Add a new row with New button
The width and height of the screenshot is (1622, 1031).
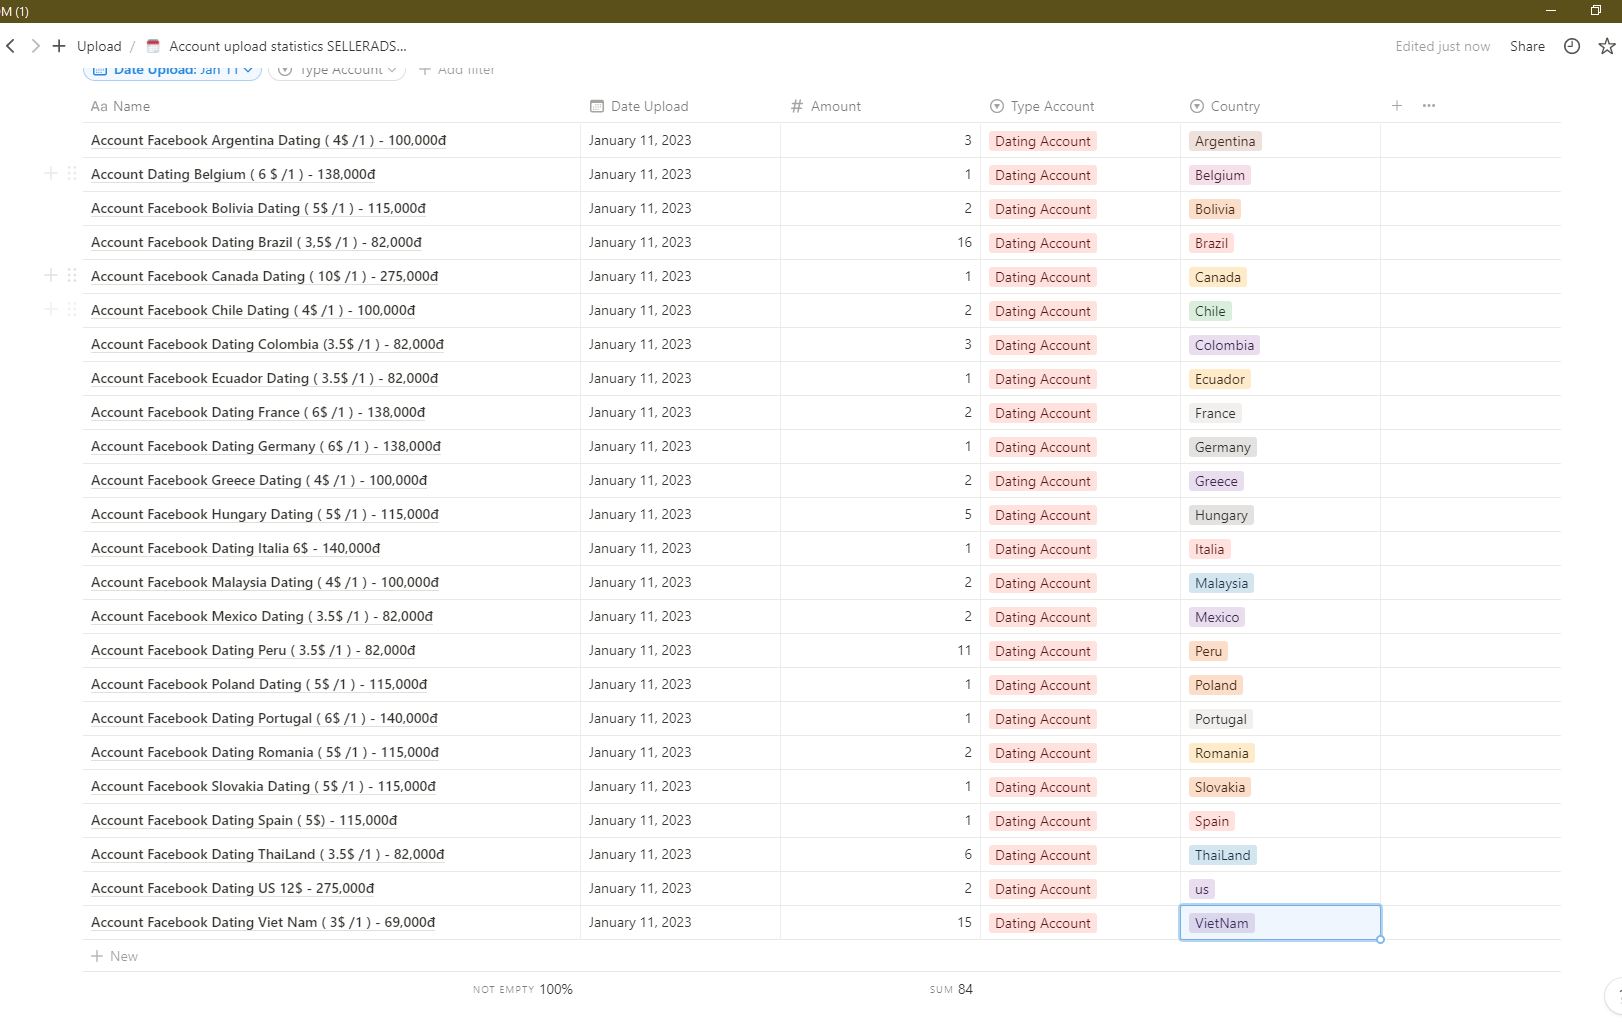[x=115, y=956]
